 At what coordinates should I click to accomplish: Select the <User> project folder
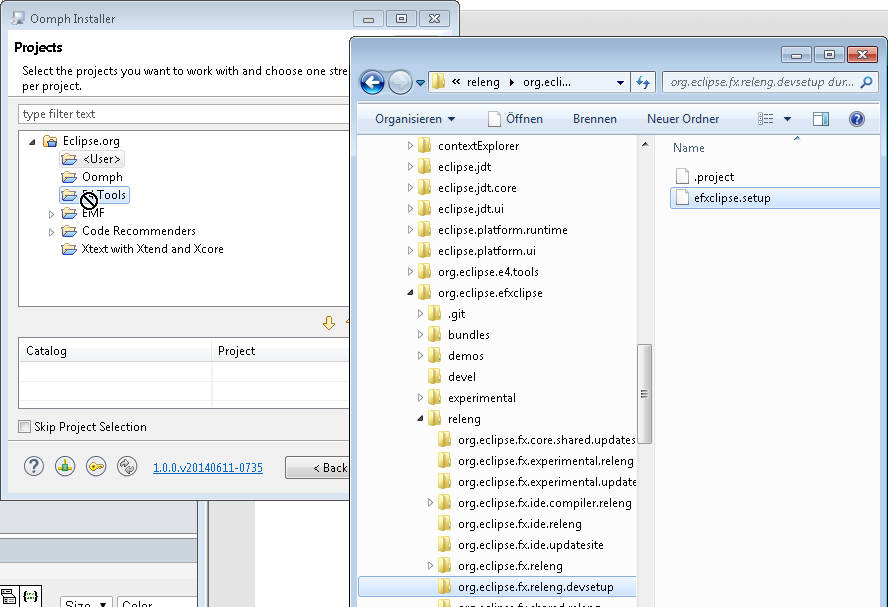pos(91,159)
